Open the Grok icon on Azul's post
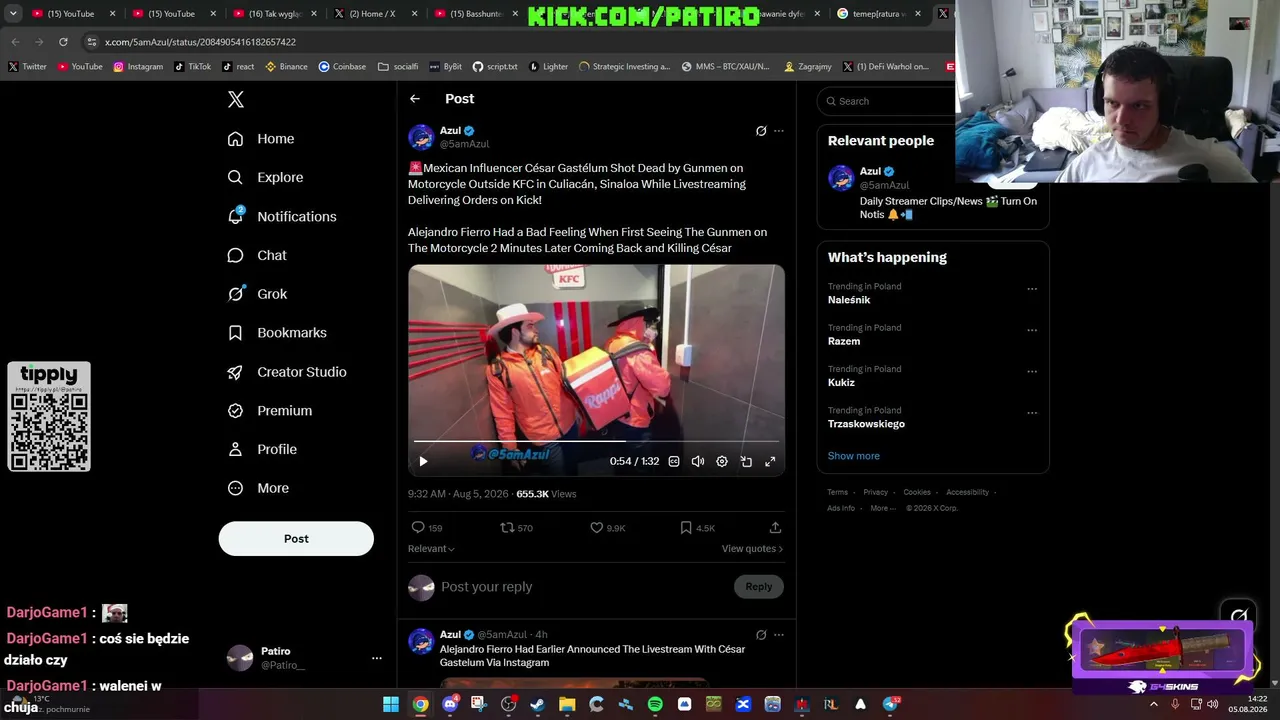 coord(761,131)
